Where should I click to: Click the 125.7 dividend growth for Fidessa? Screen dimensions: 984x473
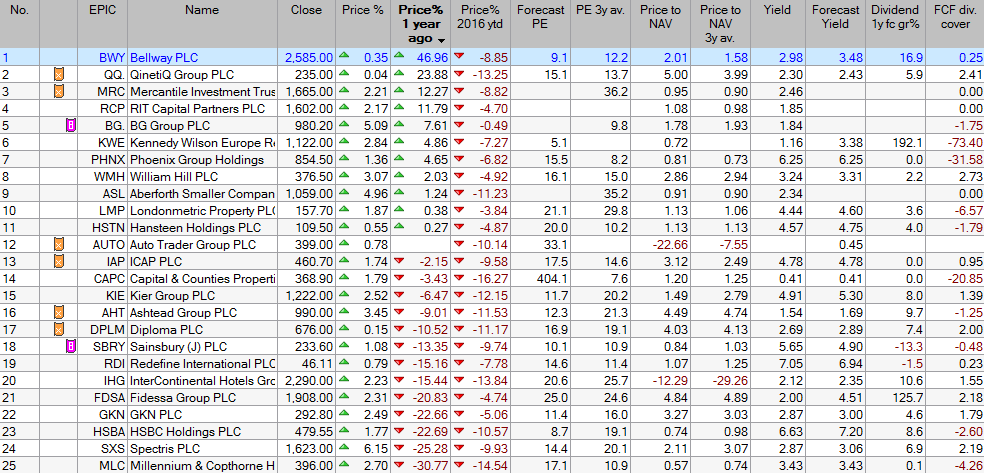coord(907,398)
